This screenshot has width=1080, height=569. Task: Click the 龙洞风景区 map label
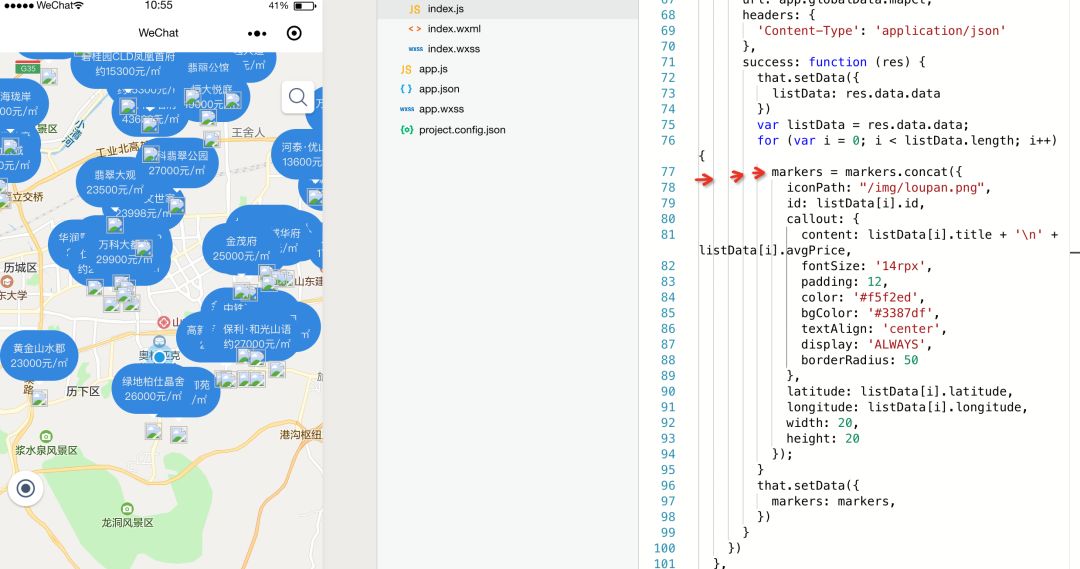point(127,523)
